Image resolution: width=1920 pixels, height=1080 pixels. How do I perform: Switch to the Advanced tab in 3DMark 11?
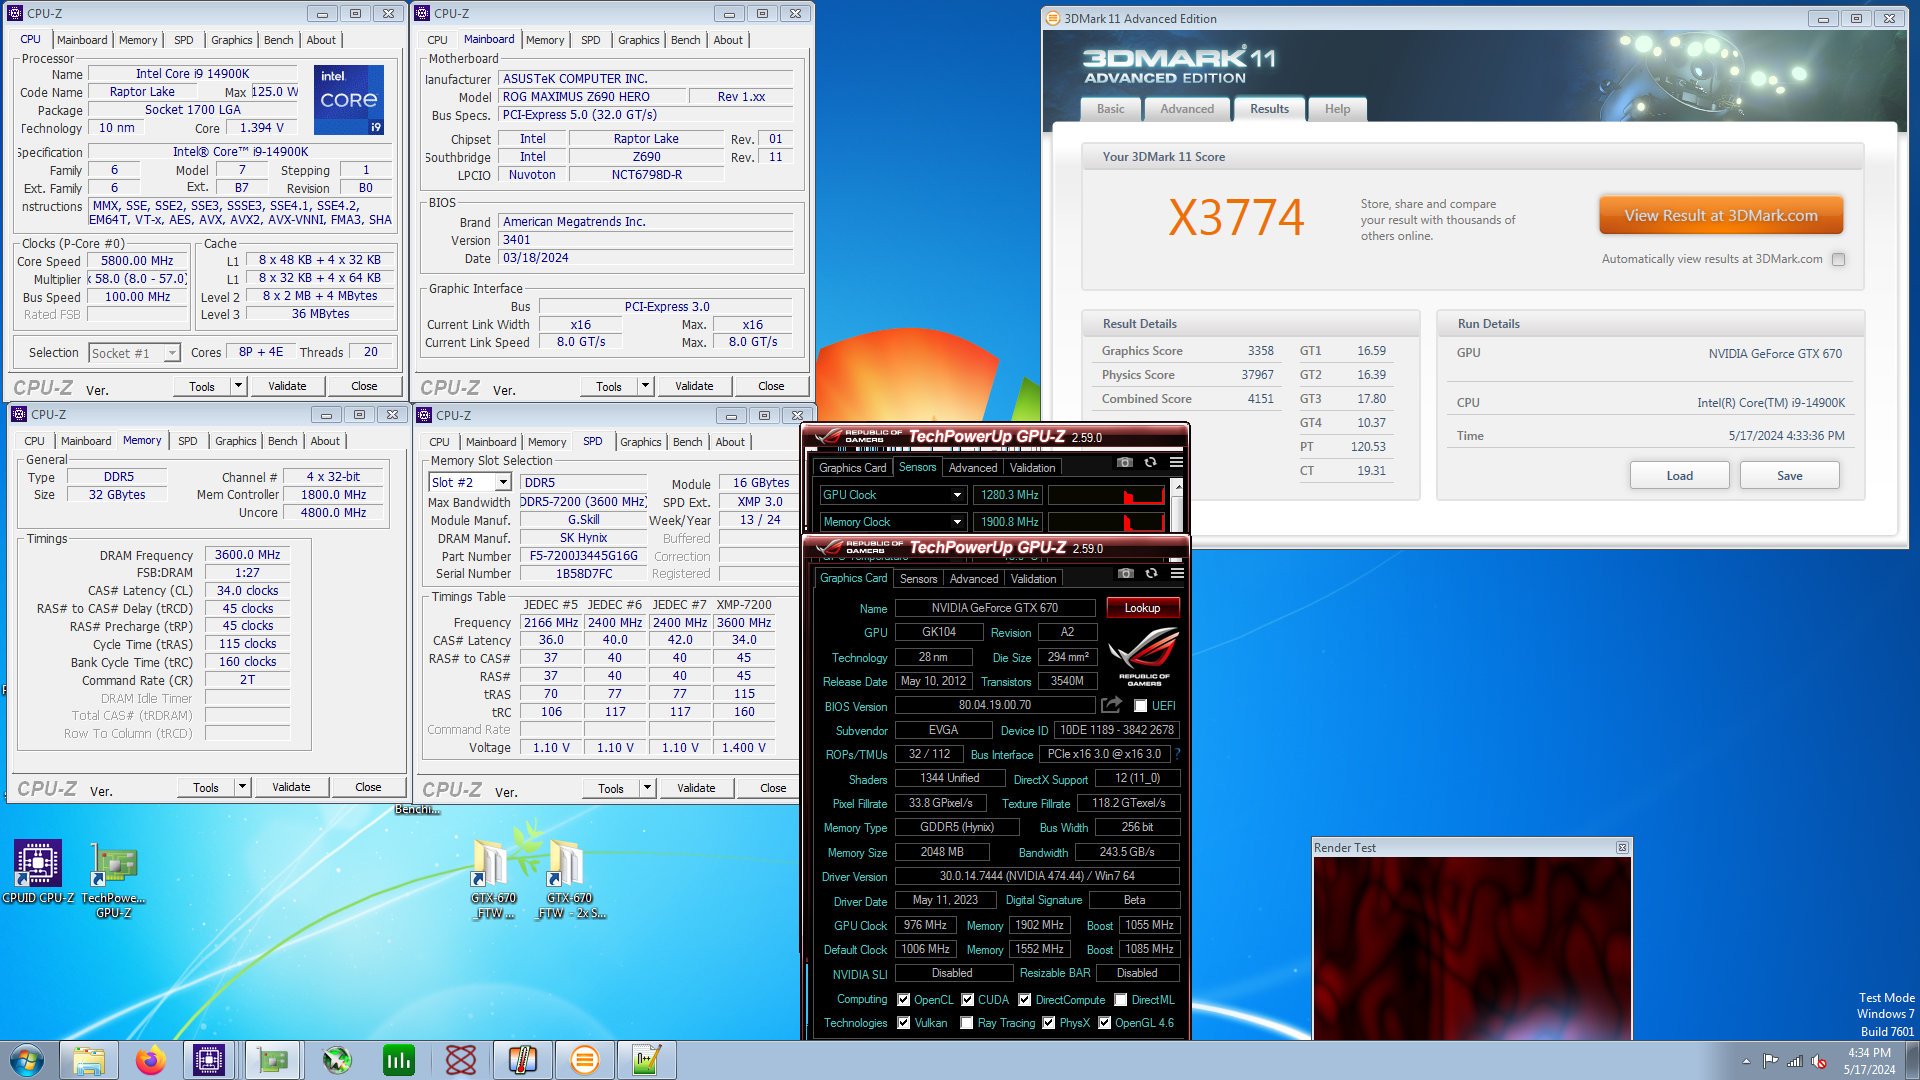tap(1187, 109)
